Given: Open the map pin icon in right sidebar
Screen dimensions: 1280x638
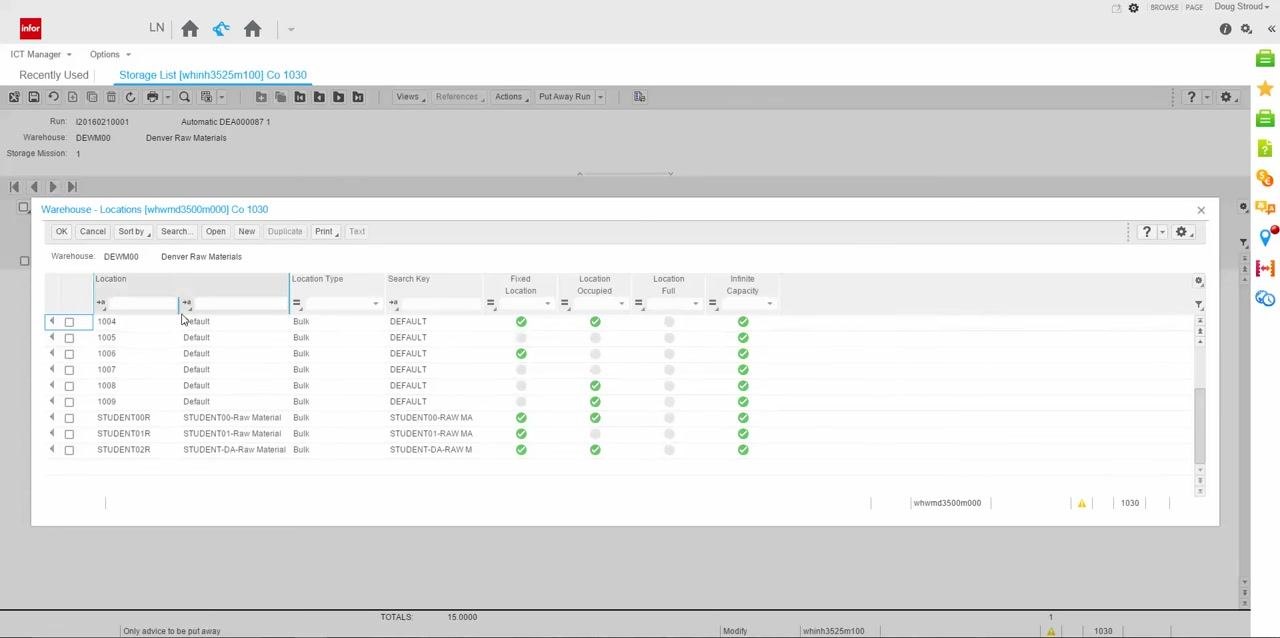Looking at the screenshot, I should (x=1265, y=237).
